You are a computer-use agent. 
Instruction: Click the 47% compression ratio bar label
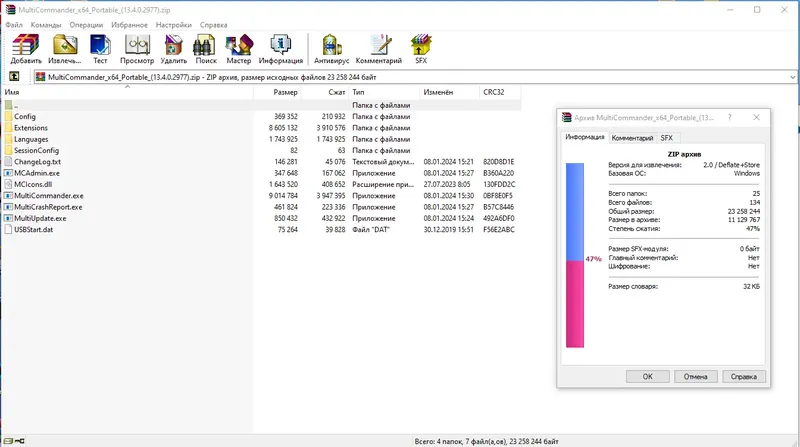(593, 259)
